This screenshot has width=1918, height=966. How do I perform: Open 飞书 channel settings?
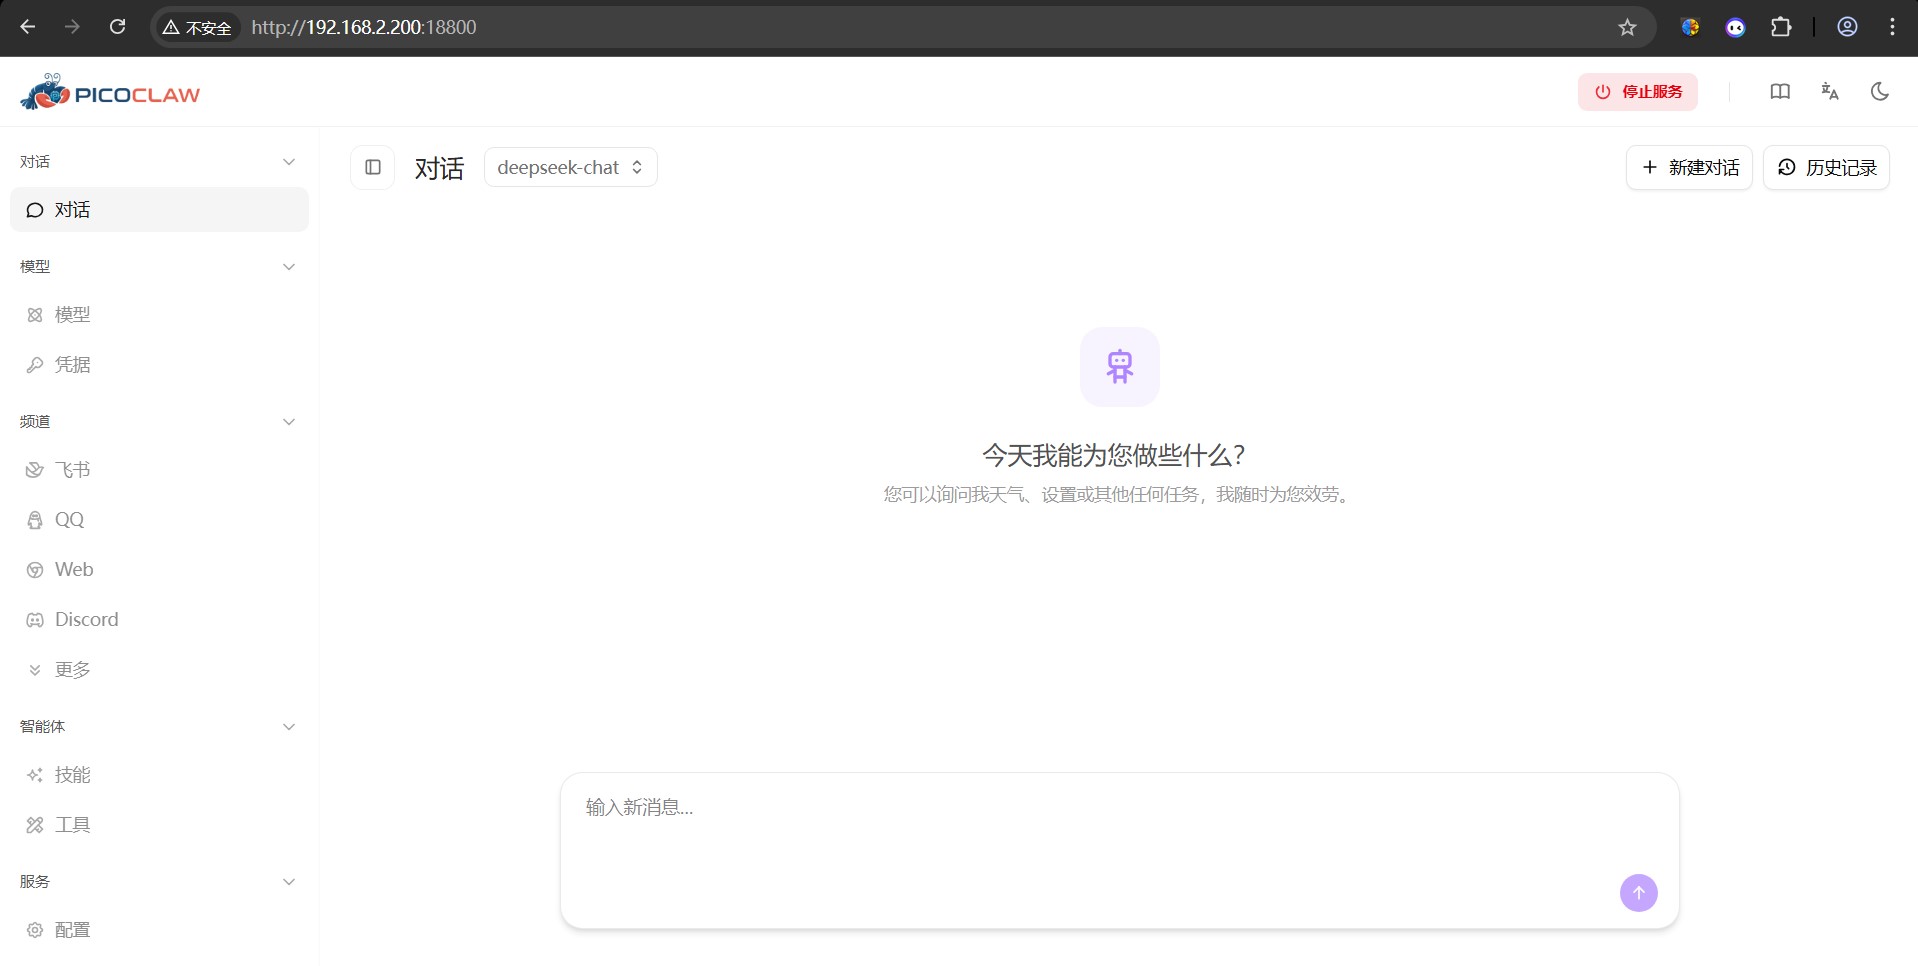point(159,470)
